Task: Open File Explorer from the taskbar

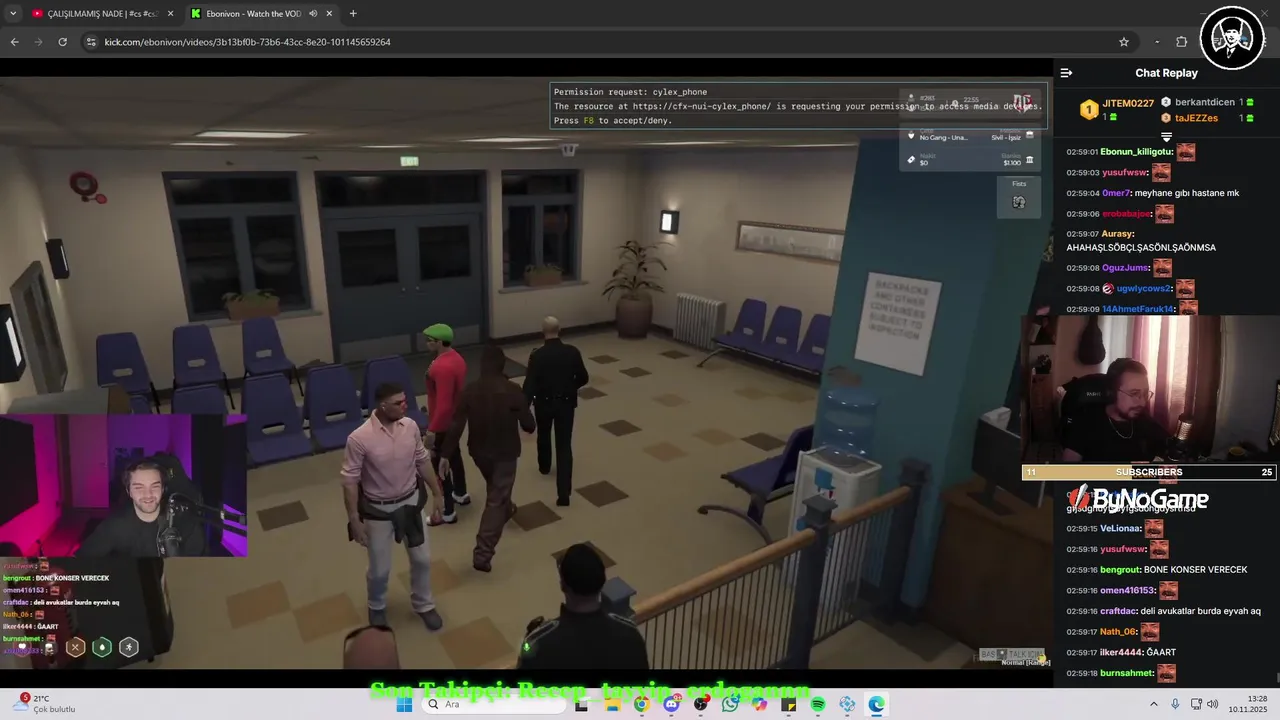Action: tap(612, 704)
